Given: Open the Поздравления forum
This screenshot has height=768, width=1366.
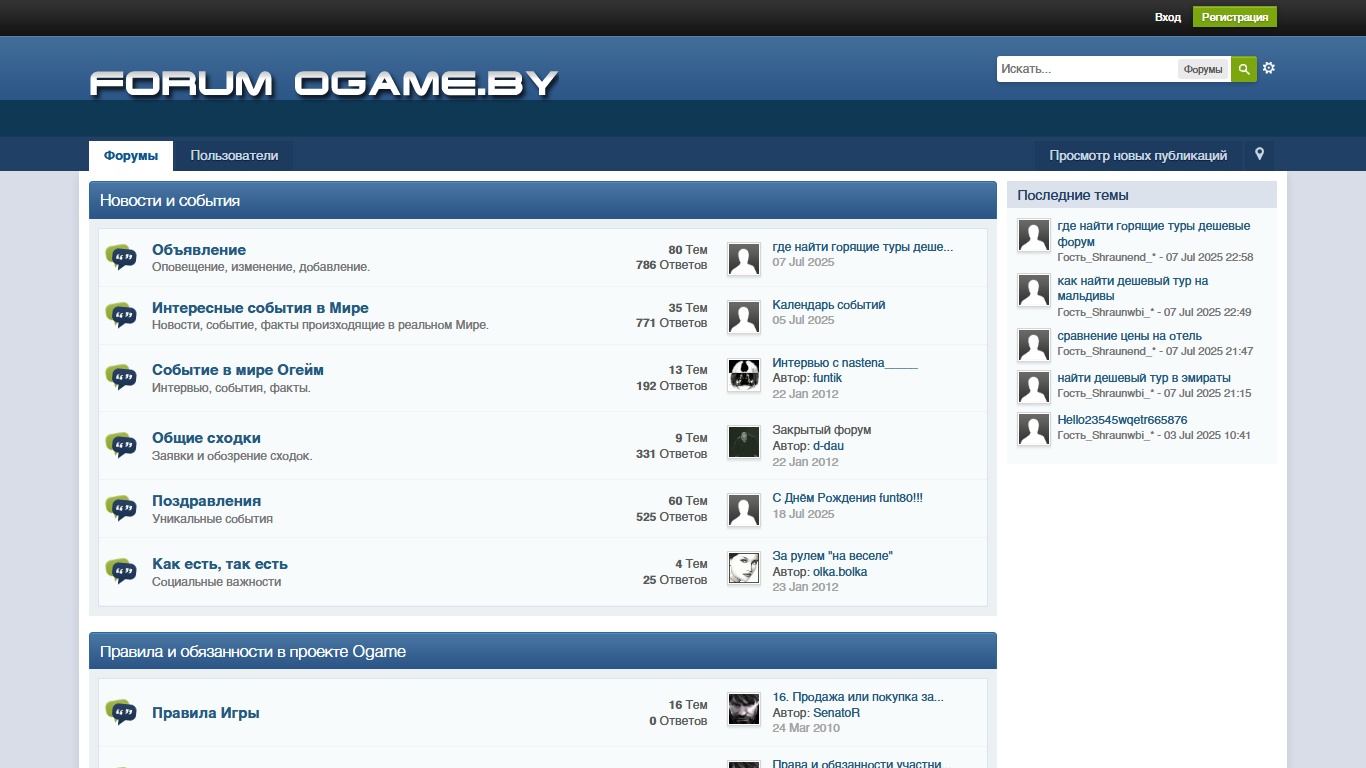Looking at the screenshot, I should point(206,501).
